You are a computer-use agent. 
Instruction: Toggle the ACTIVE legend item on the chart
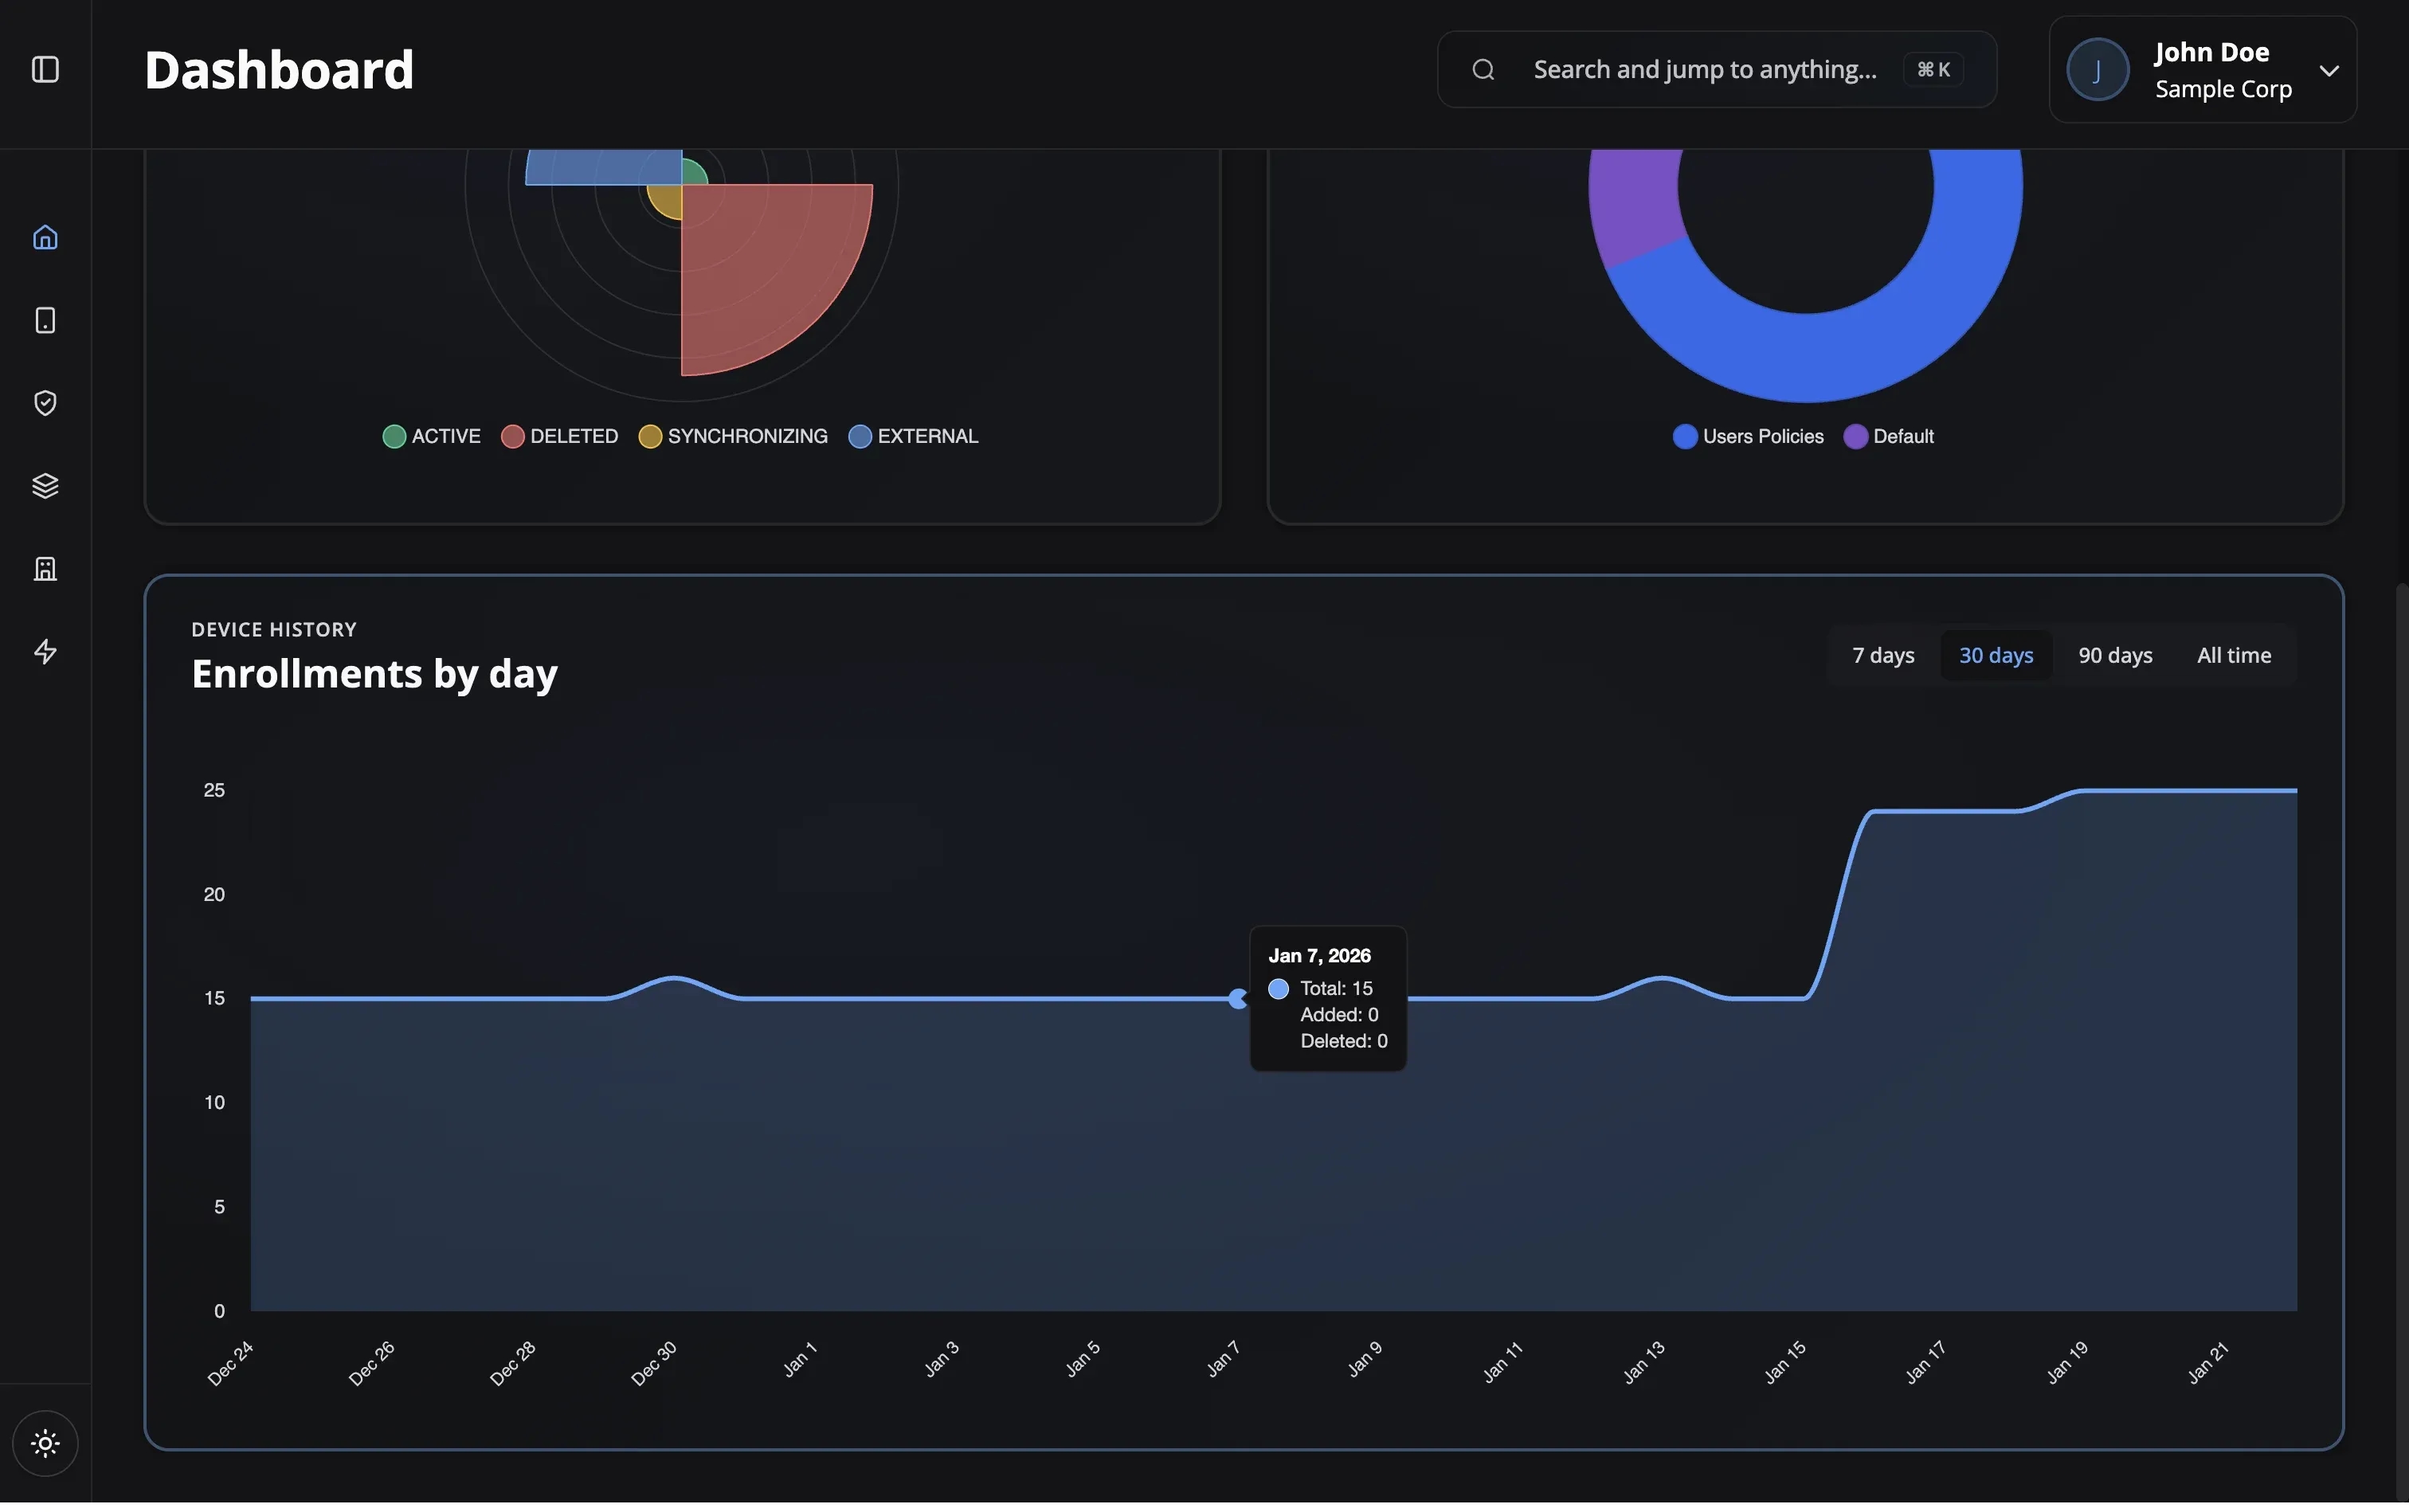click(431, 436)
